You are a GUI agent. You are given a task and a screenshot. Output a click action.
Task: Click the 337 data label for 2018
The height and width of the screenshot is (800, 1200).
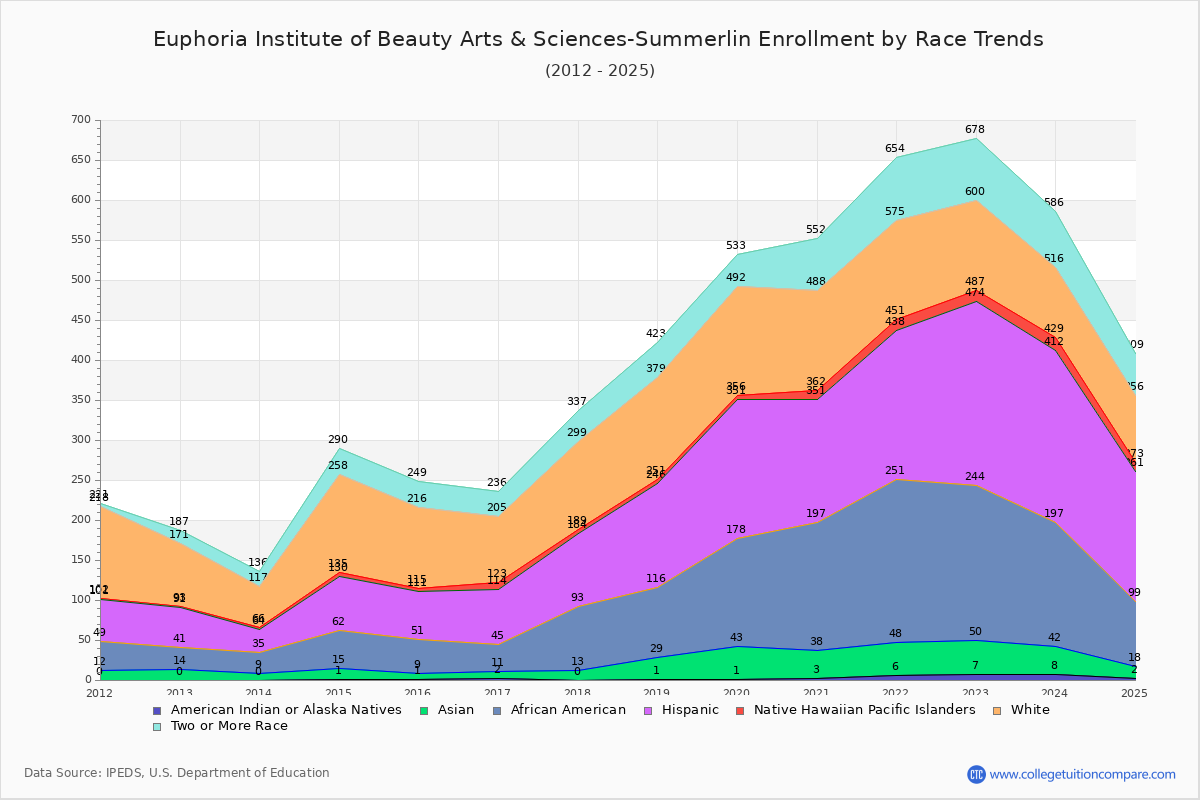tap(577, 402)
